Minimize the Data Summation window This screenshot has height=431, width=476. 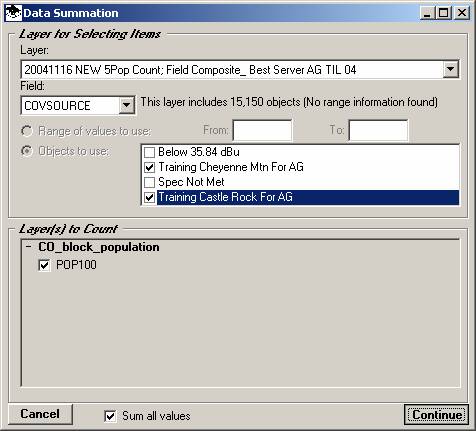pos(427,13)
